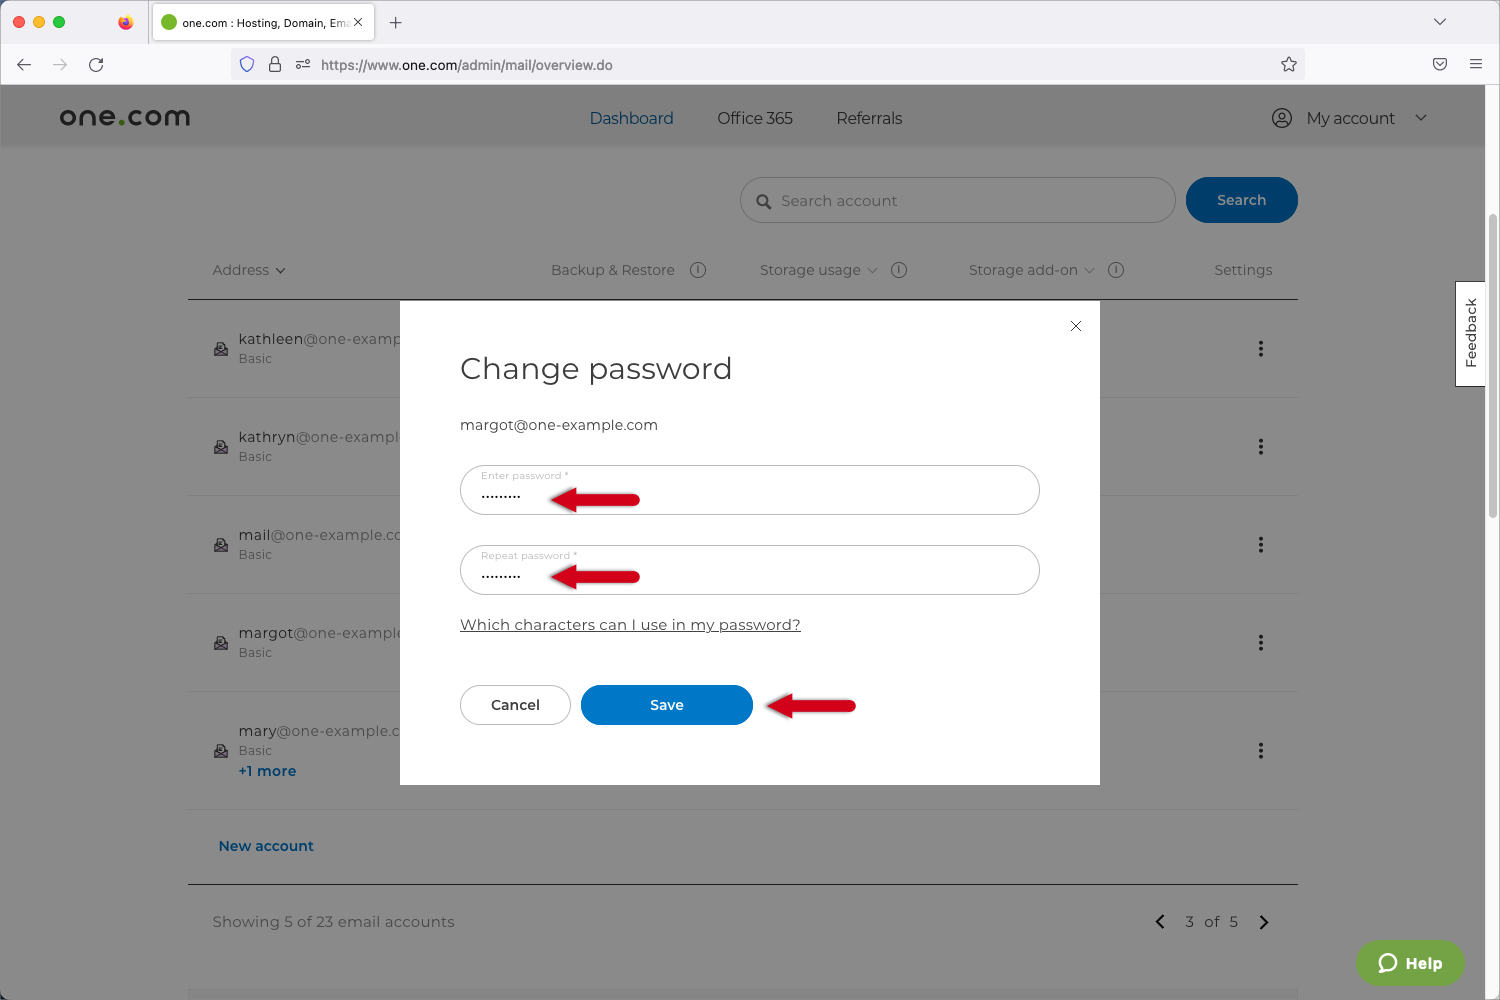
Task: Expand the Address column sort dropdown
Action: point(281,270)
